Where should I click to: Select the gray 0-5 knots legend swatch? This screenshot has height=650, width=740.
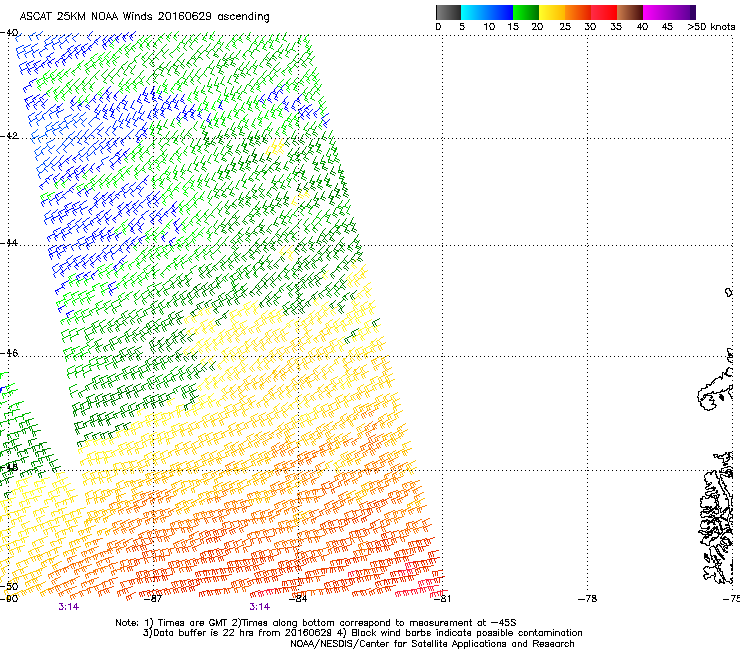448,12
